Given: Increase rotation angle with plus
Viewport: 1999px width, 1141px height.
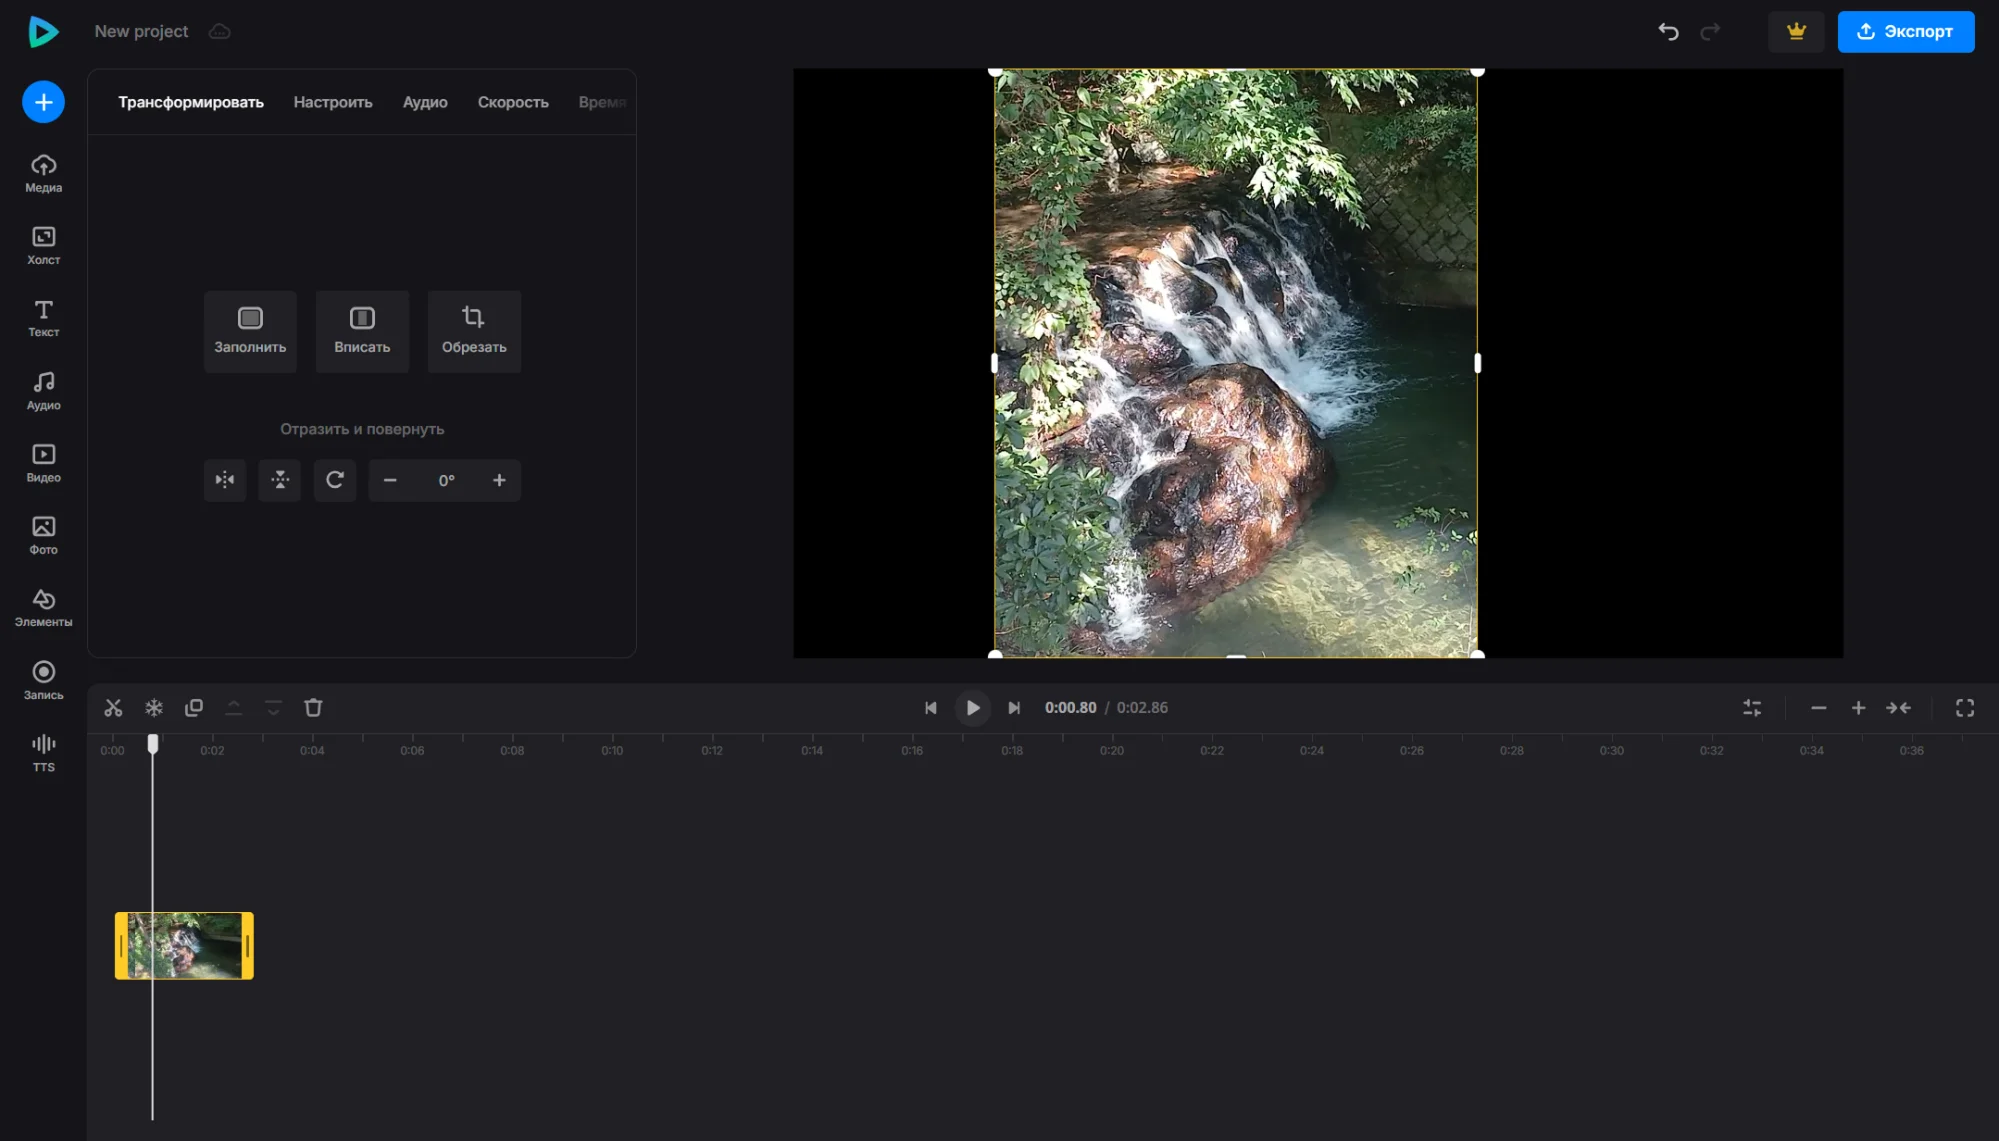Looking at the screenshot, I should click(x=499, y=480).
